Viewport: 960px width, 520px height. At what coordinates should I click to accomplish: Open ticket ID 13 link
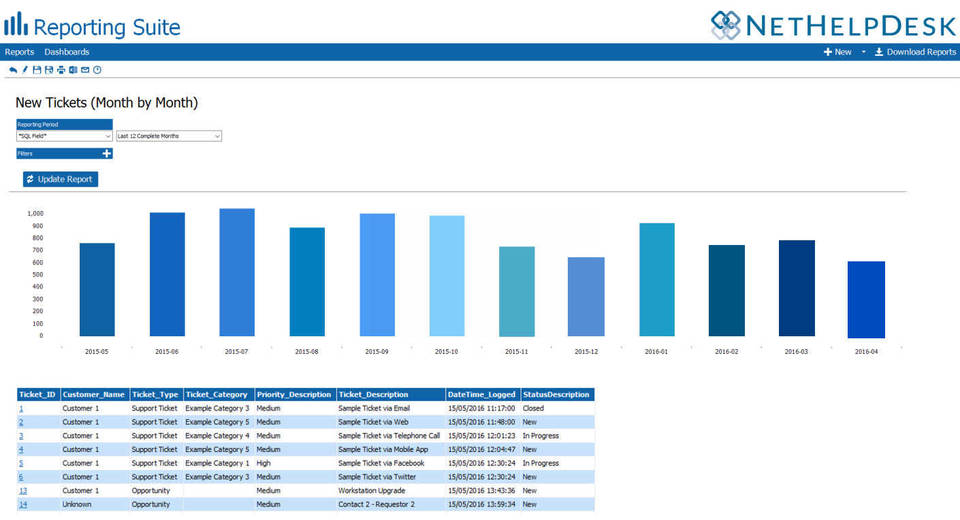pos(22,491)
